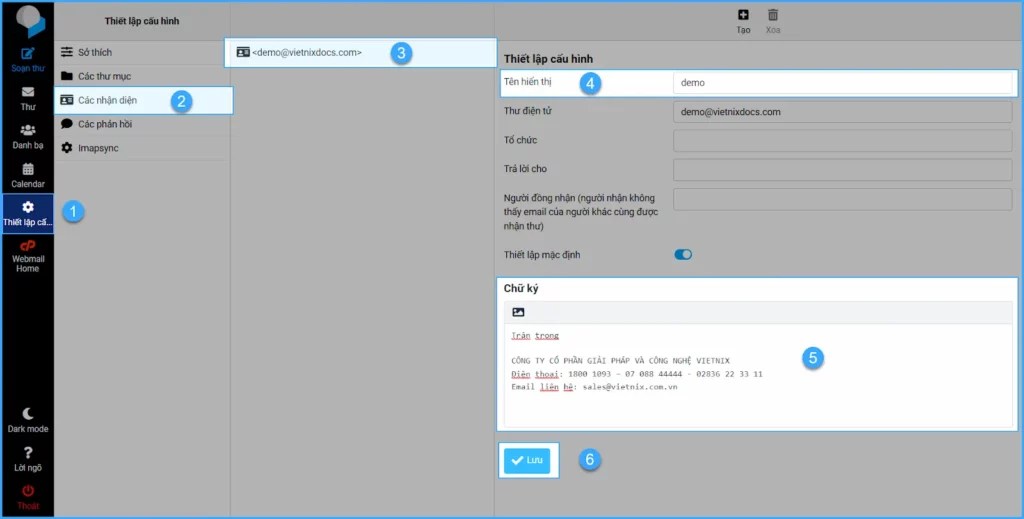The image size is (1024, 519).
Task: Click the Tên hiển thị input field
Action: pos(842,83)
